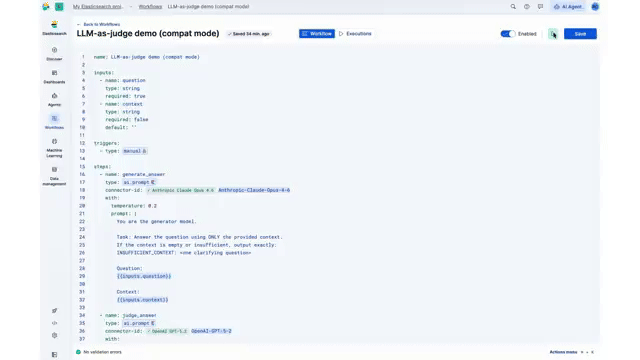Image resolution: width=640 pixels, height=360 pixels.
Task: Switch to the Executions tab
Action: pos(355,34)
